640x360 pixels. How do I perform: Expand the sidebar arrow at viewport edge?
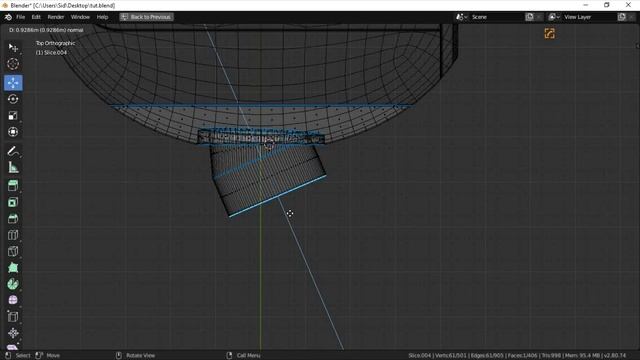click(638, 46)
